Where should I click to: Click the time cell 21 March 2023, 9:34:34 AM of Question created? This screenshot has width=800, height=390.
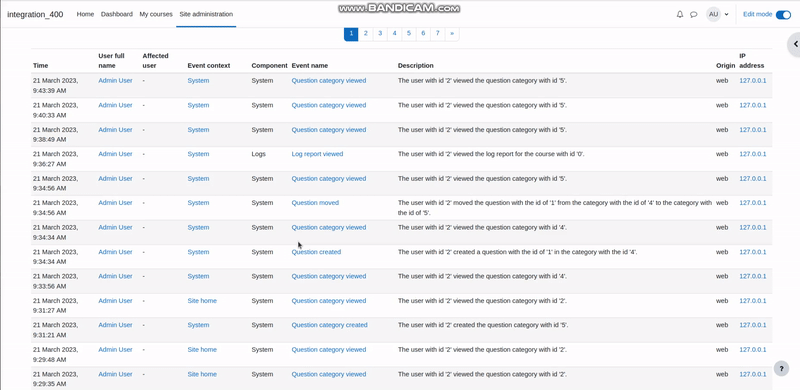click(x=56, y=257)
